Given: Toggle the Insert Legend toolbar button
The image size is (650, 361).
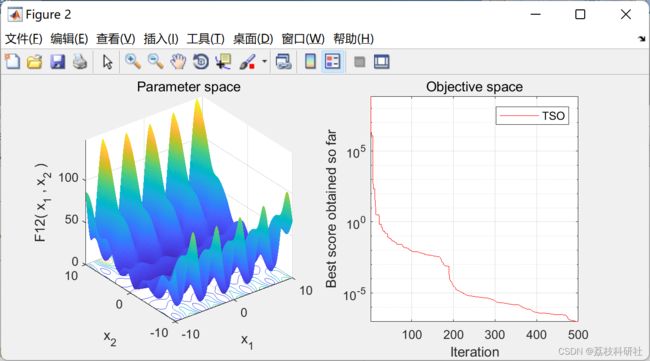Looking at the screenshot, I should pos(332,62).
